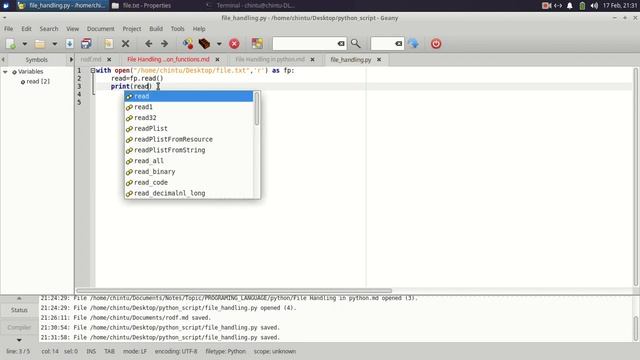Screen dimensions: 640x360
Task: Close the File Handling in python.md tab
Action: point(313,60)
